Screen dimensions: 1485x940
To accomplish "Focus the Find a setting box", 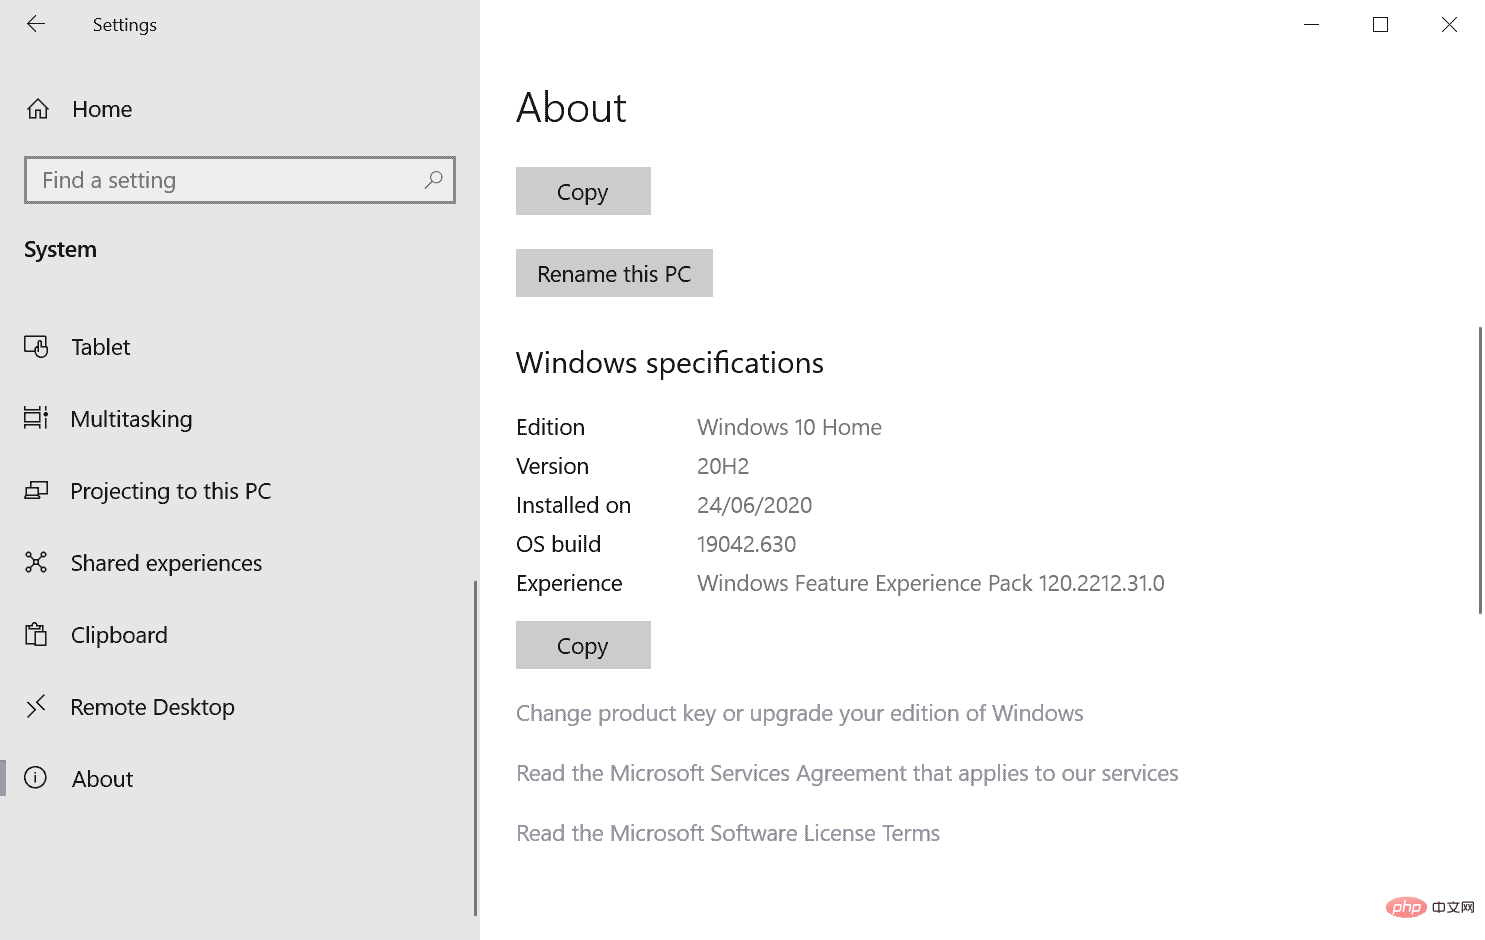I will [x=240, y=180].
